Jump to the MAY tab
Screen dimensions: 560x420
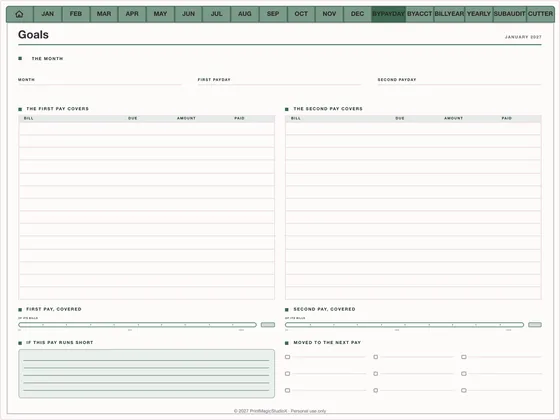160,14
